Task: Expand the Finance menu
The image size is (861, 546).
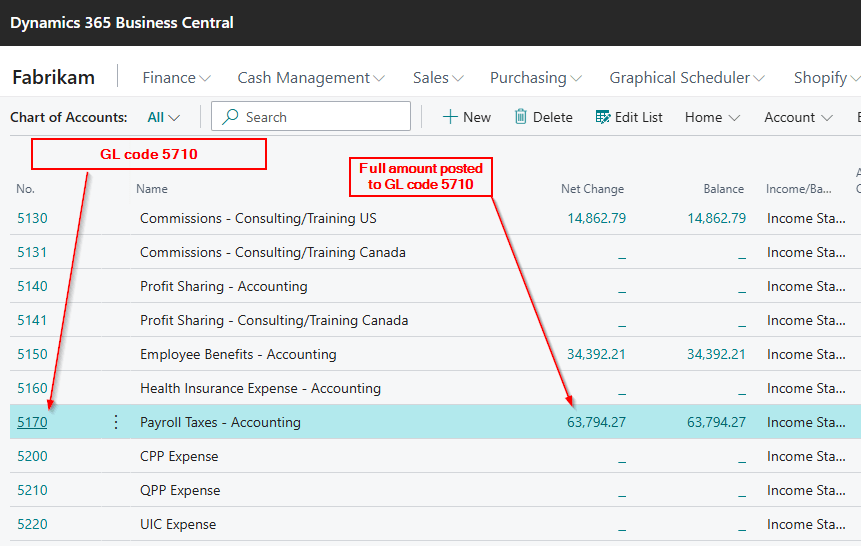Action: [176, 77]
